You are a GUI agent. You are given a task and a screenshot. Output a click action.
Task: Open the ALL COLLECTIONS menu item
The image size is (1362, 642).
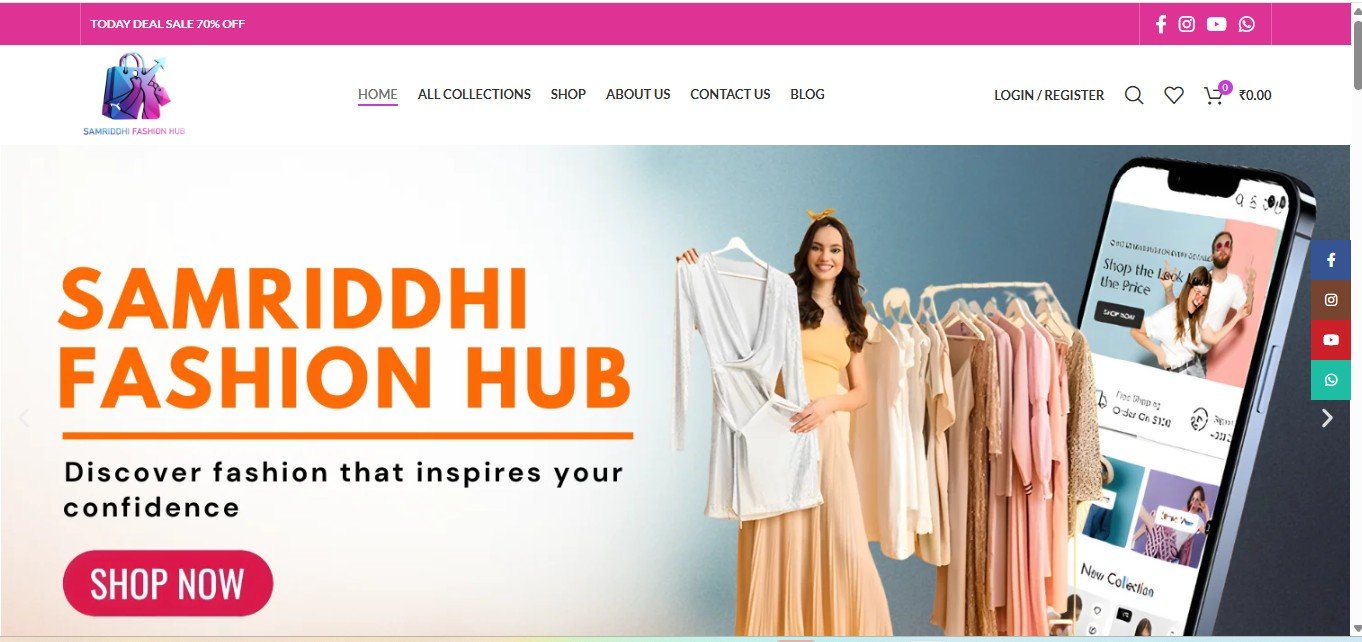(x=474, y=94)
